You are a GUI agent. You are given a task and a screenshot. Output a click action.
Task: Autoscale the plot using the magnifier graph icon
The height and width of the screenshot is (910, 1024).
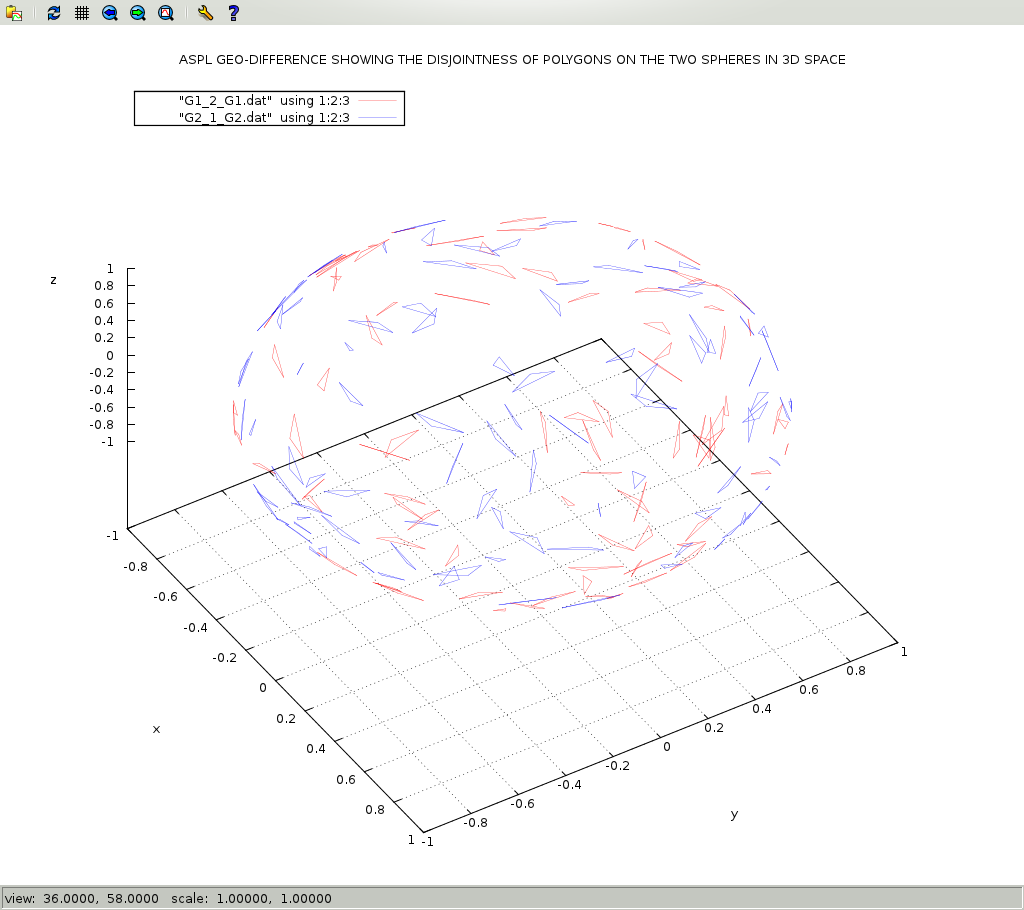(166, 13)
